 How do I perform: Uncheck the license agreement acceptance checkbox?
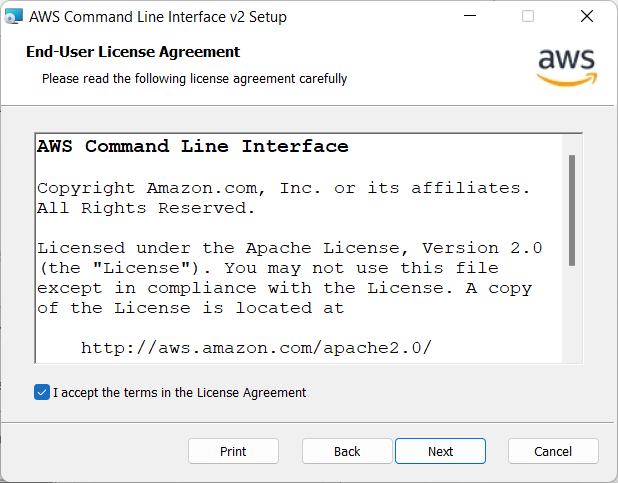pyautogui.click(x=41, y=393)
